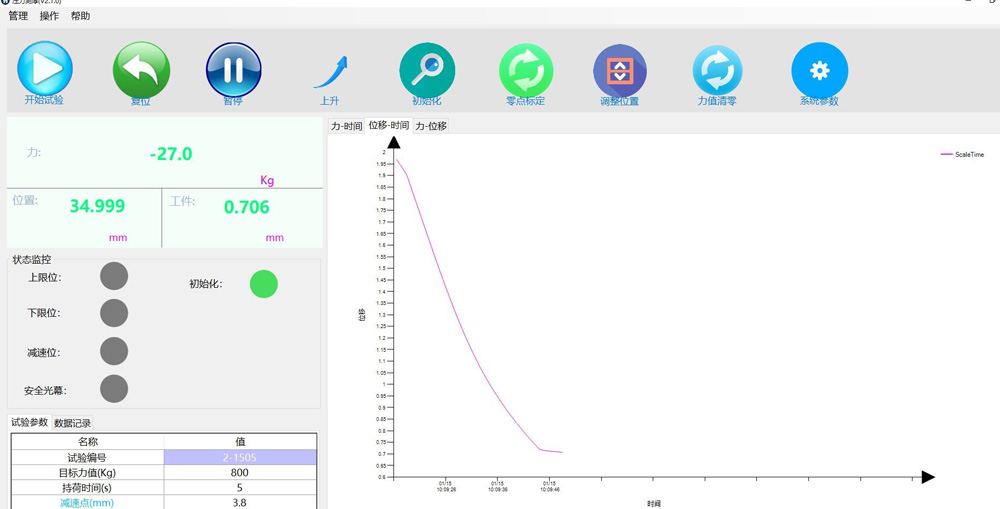Open the 管理 menu

18,16
